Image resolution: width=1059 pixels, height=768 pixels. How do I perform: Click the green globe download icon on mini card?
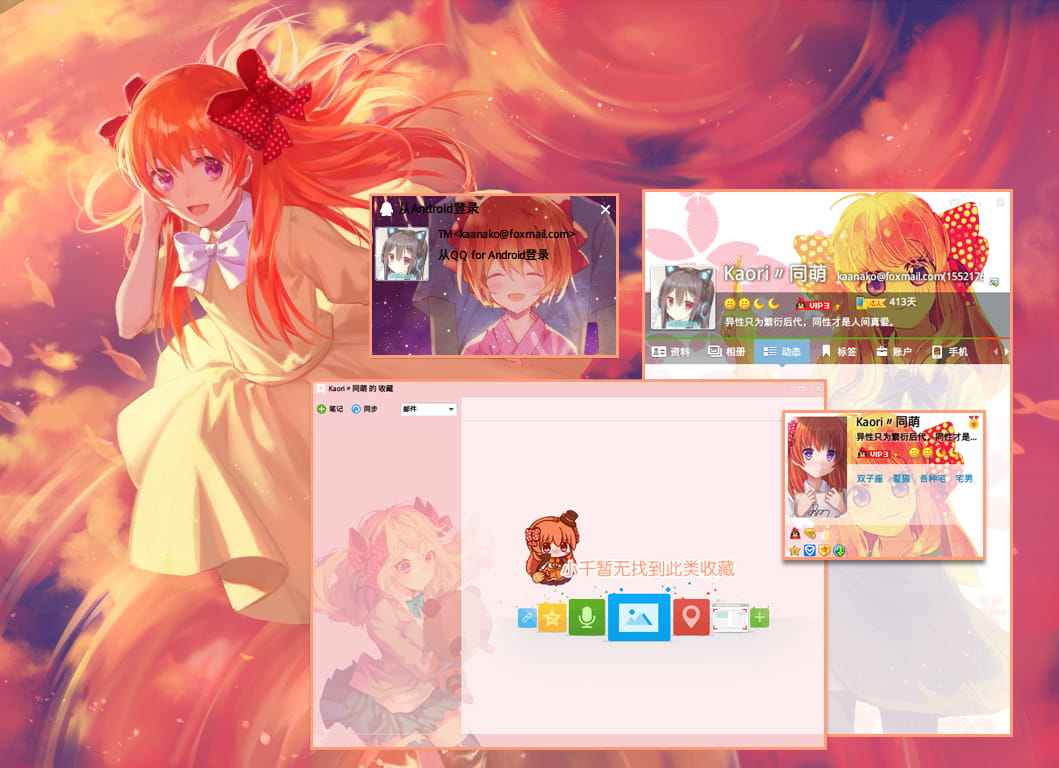coord(840,551)
